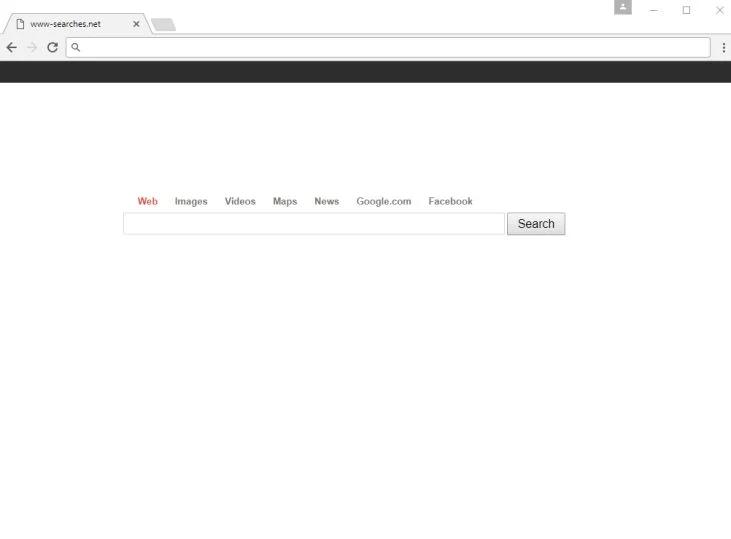Click the forward navigation arrow
731x539 pixels.
click(x=32, y=47)
